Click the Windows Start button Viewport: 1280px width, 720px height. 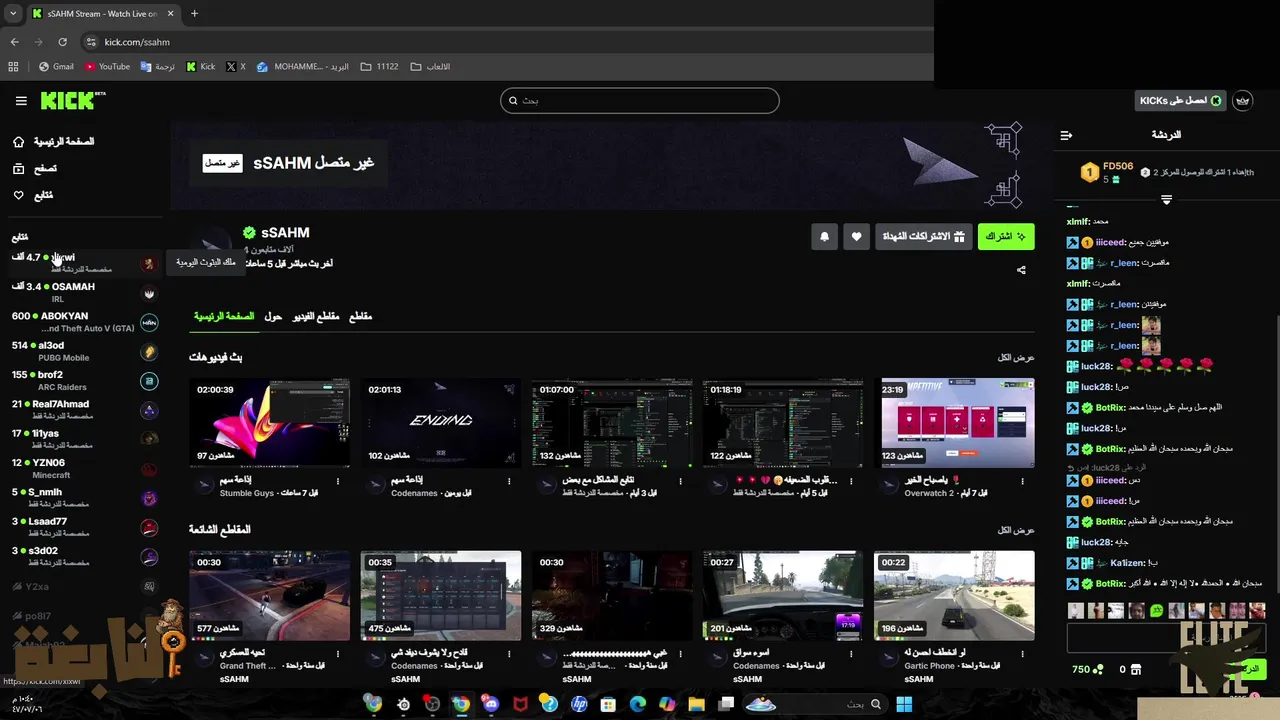[x=904, y=704]
